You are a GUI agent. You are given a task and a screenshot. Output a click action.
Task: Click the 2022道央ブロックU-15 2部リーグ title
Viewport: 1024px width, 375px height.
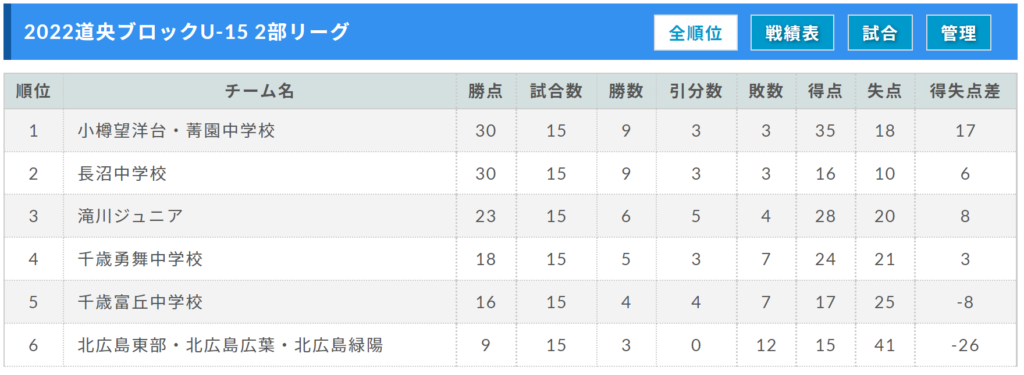point(187,31)
